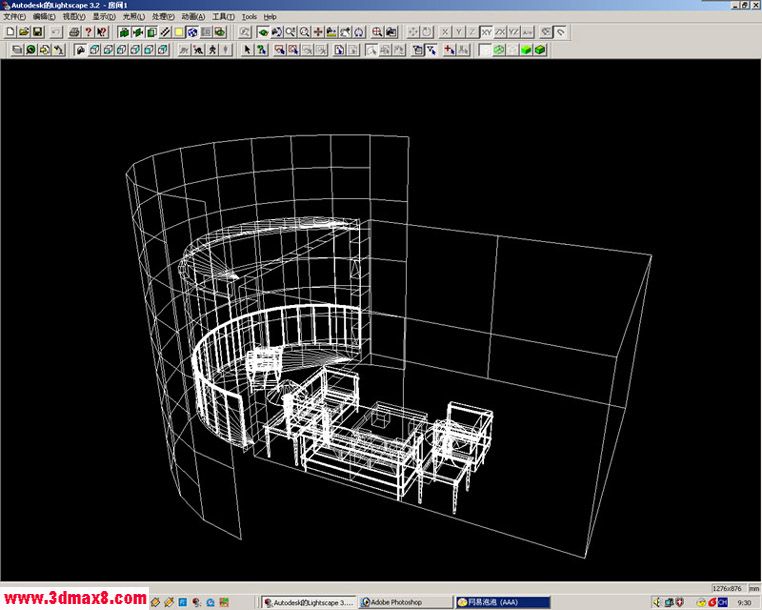Click the funnel filter selection icon
This screenshot has height=610, width=762.
(x=431, y=50)
